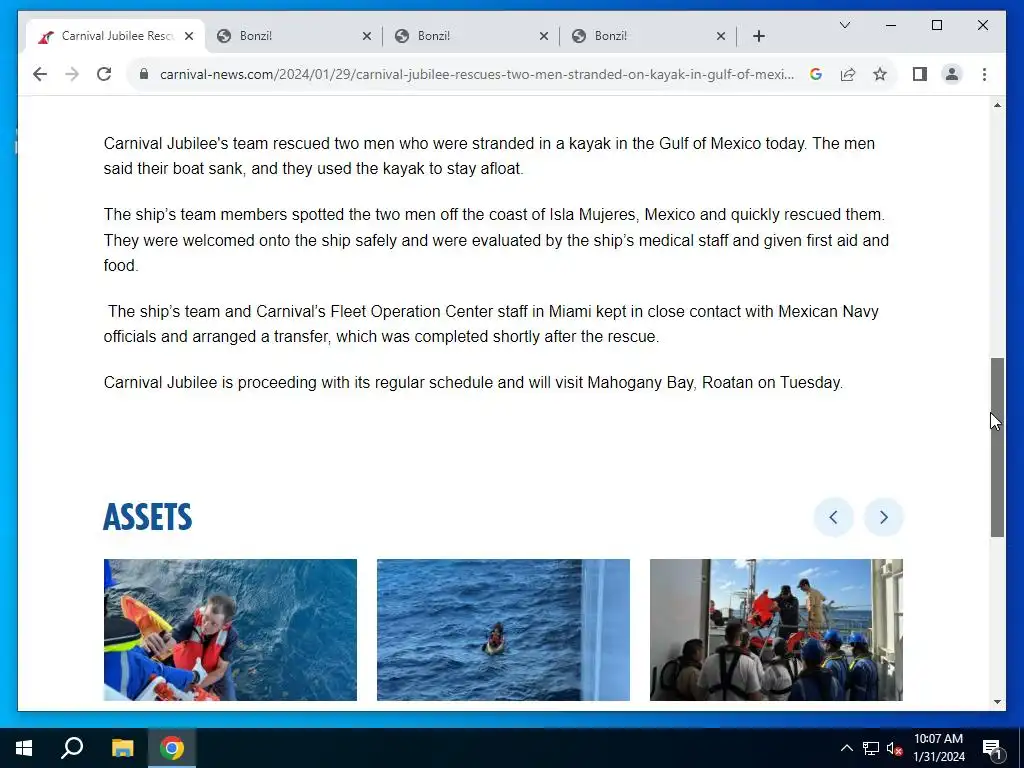Click the address bar URL field

point(477,74)
